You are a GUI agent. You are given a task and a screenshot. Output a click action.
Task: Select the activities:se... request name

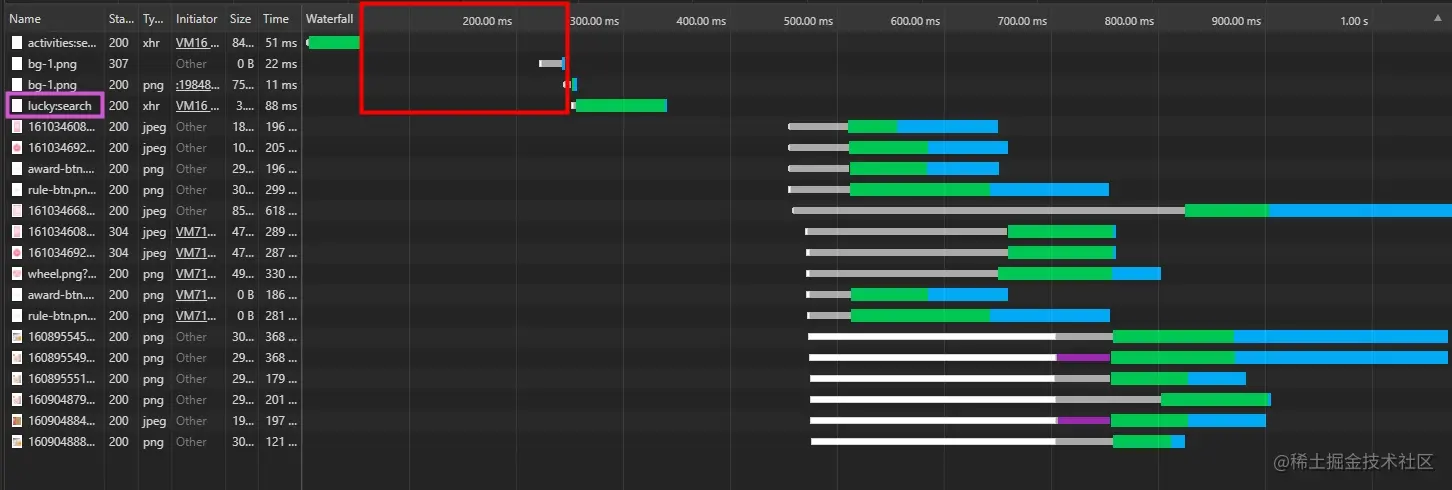[x=62, y=43]
